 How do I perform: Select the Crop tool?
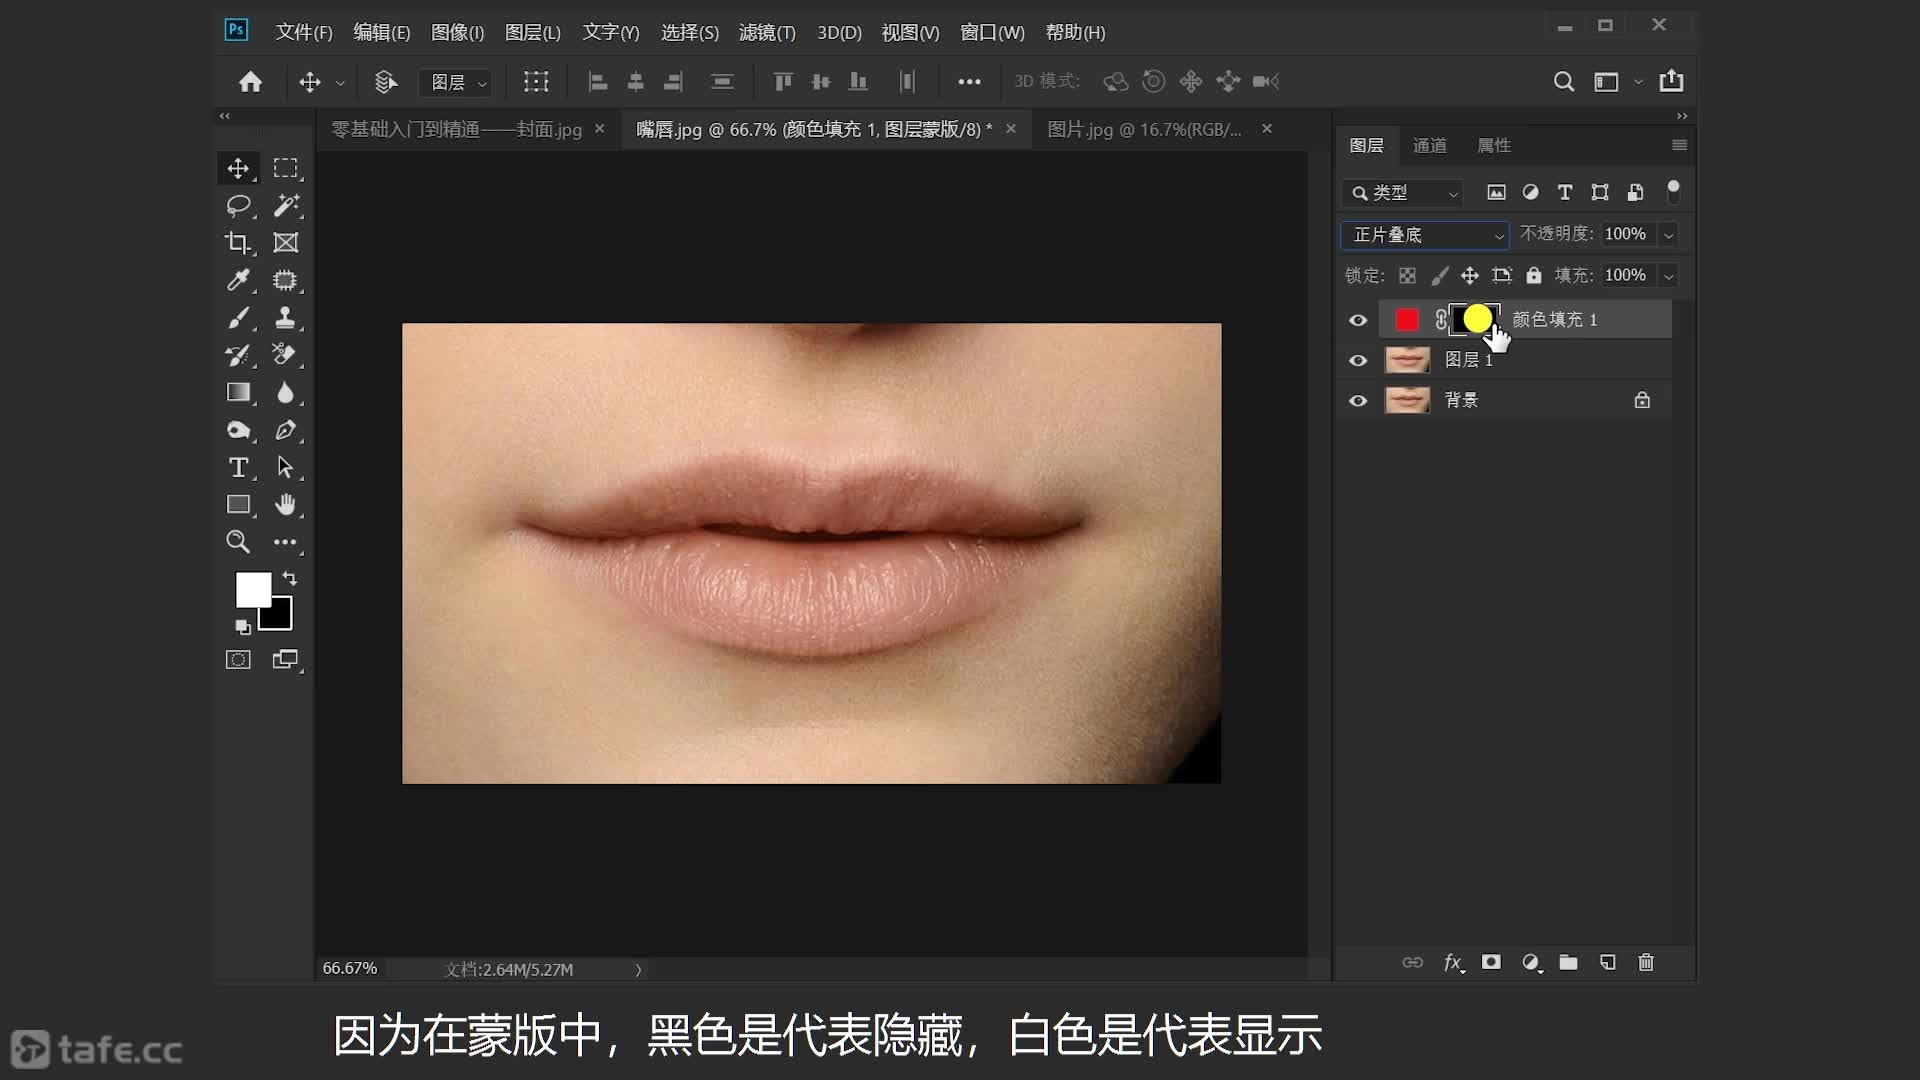tap(238, 243)
